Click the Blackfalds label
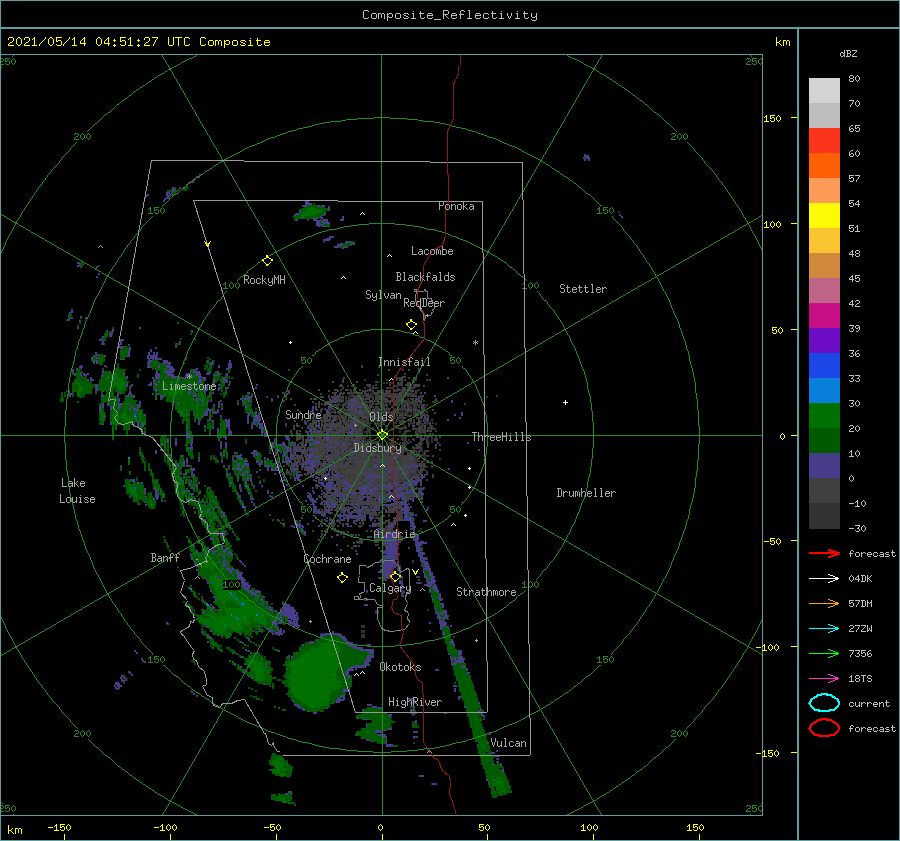Image resolution: width=900 pixels, height=841 pixels. coord(425,277)
